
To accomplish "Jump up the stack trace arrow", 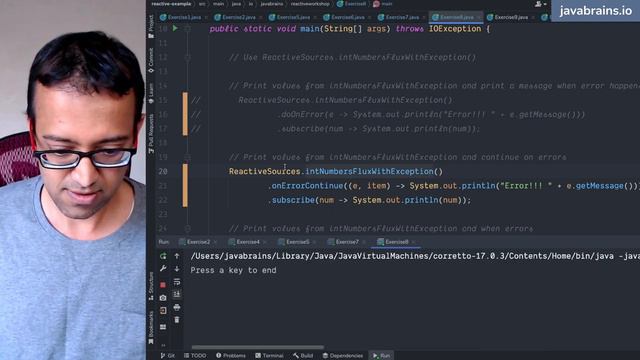I will (177, 256).
